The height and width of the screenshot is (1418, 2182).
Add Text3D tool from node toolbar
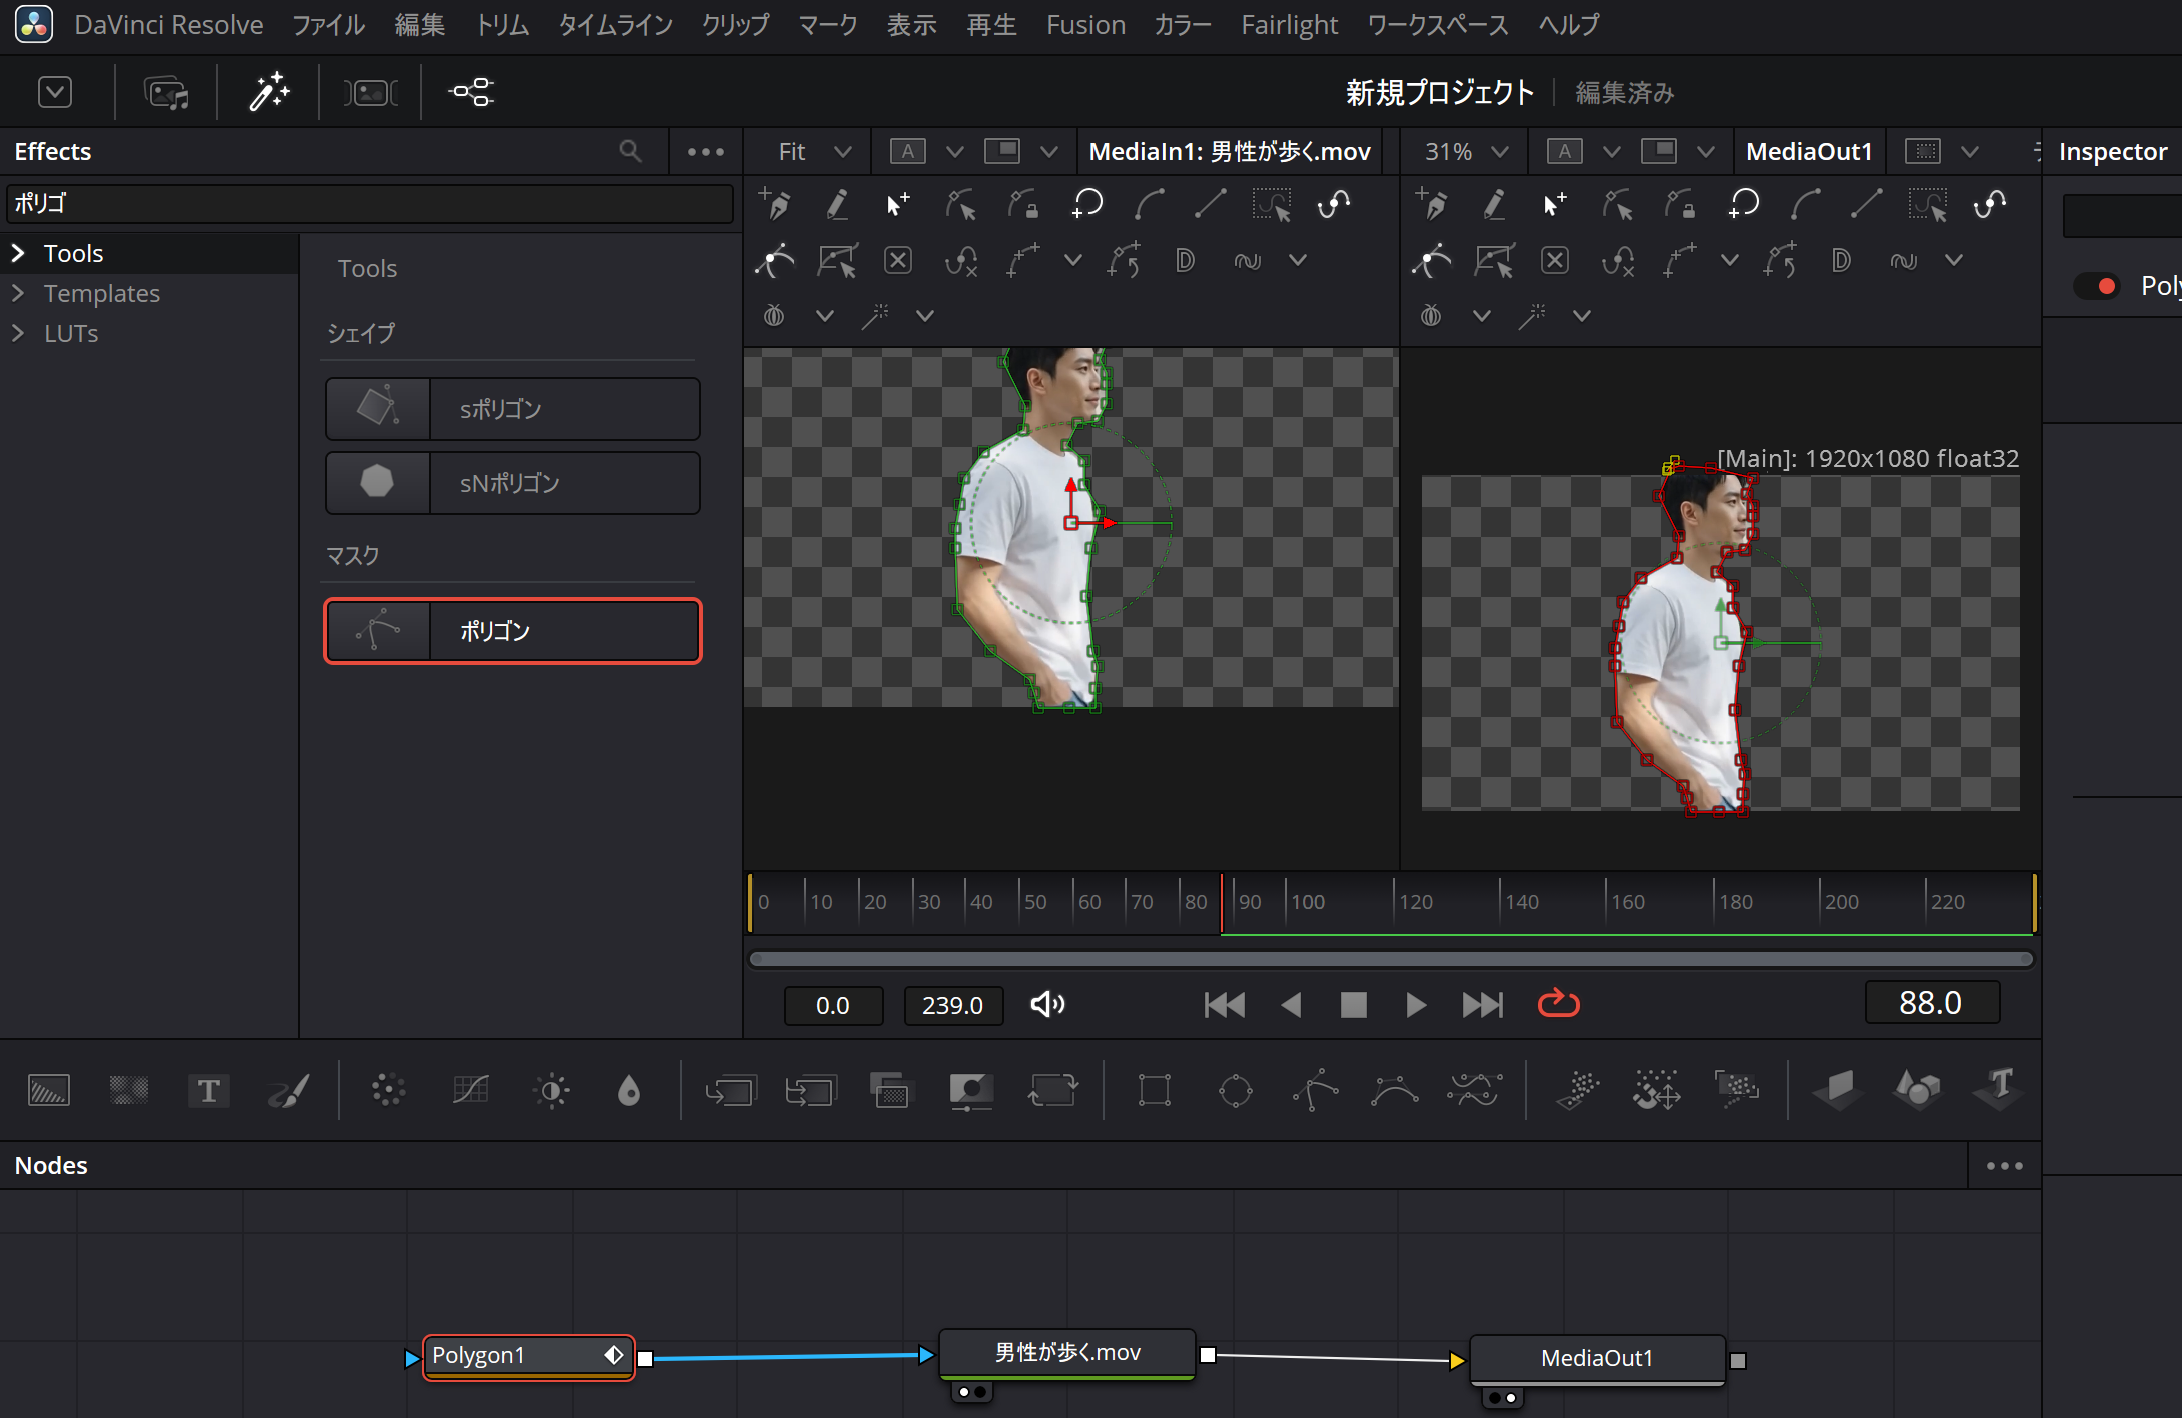1999,1088
